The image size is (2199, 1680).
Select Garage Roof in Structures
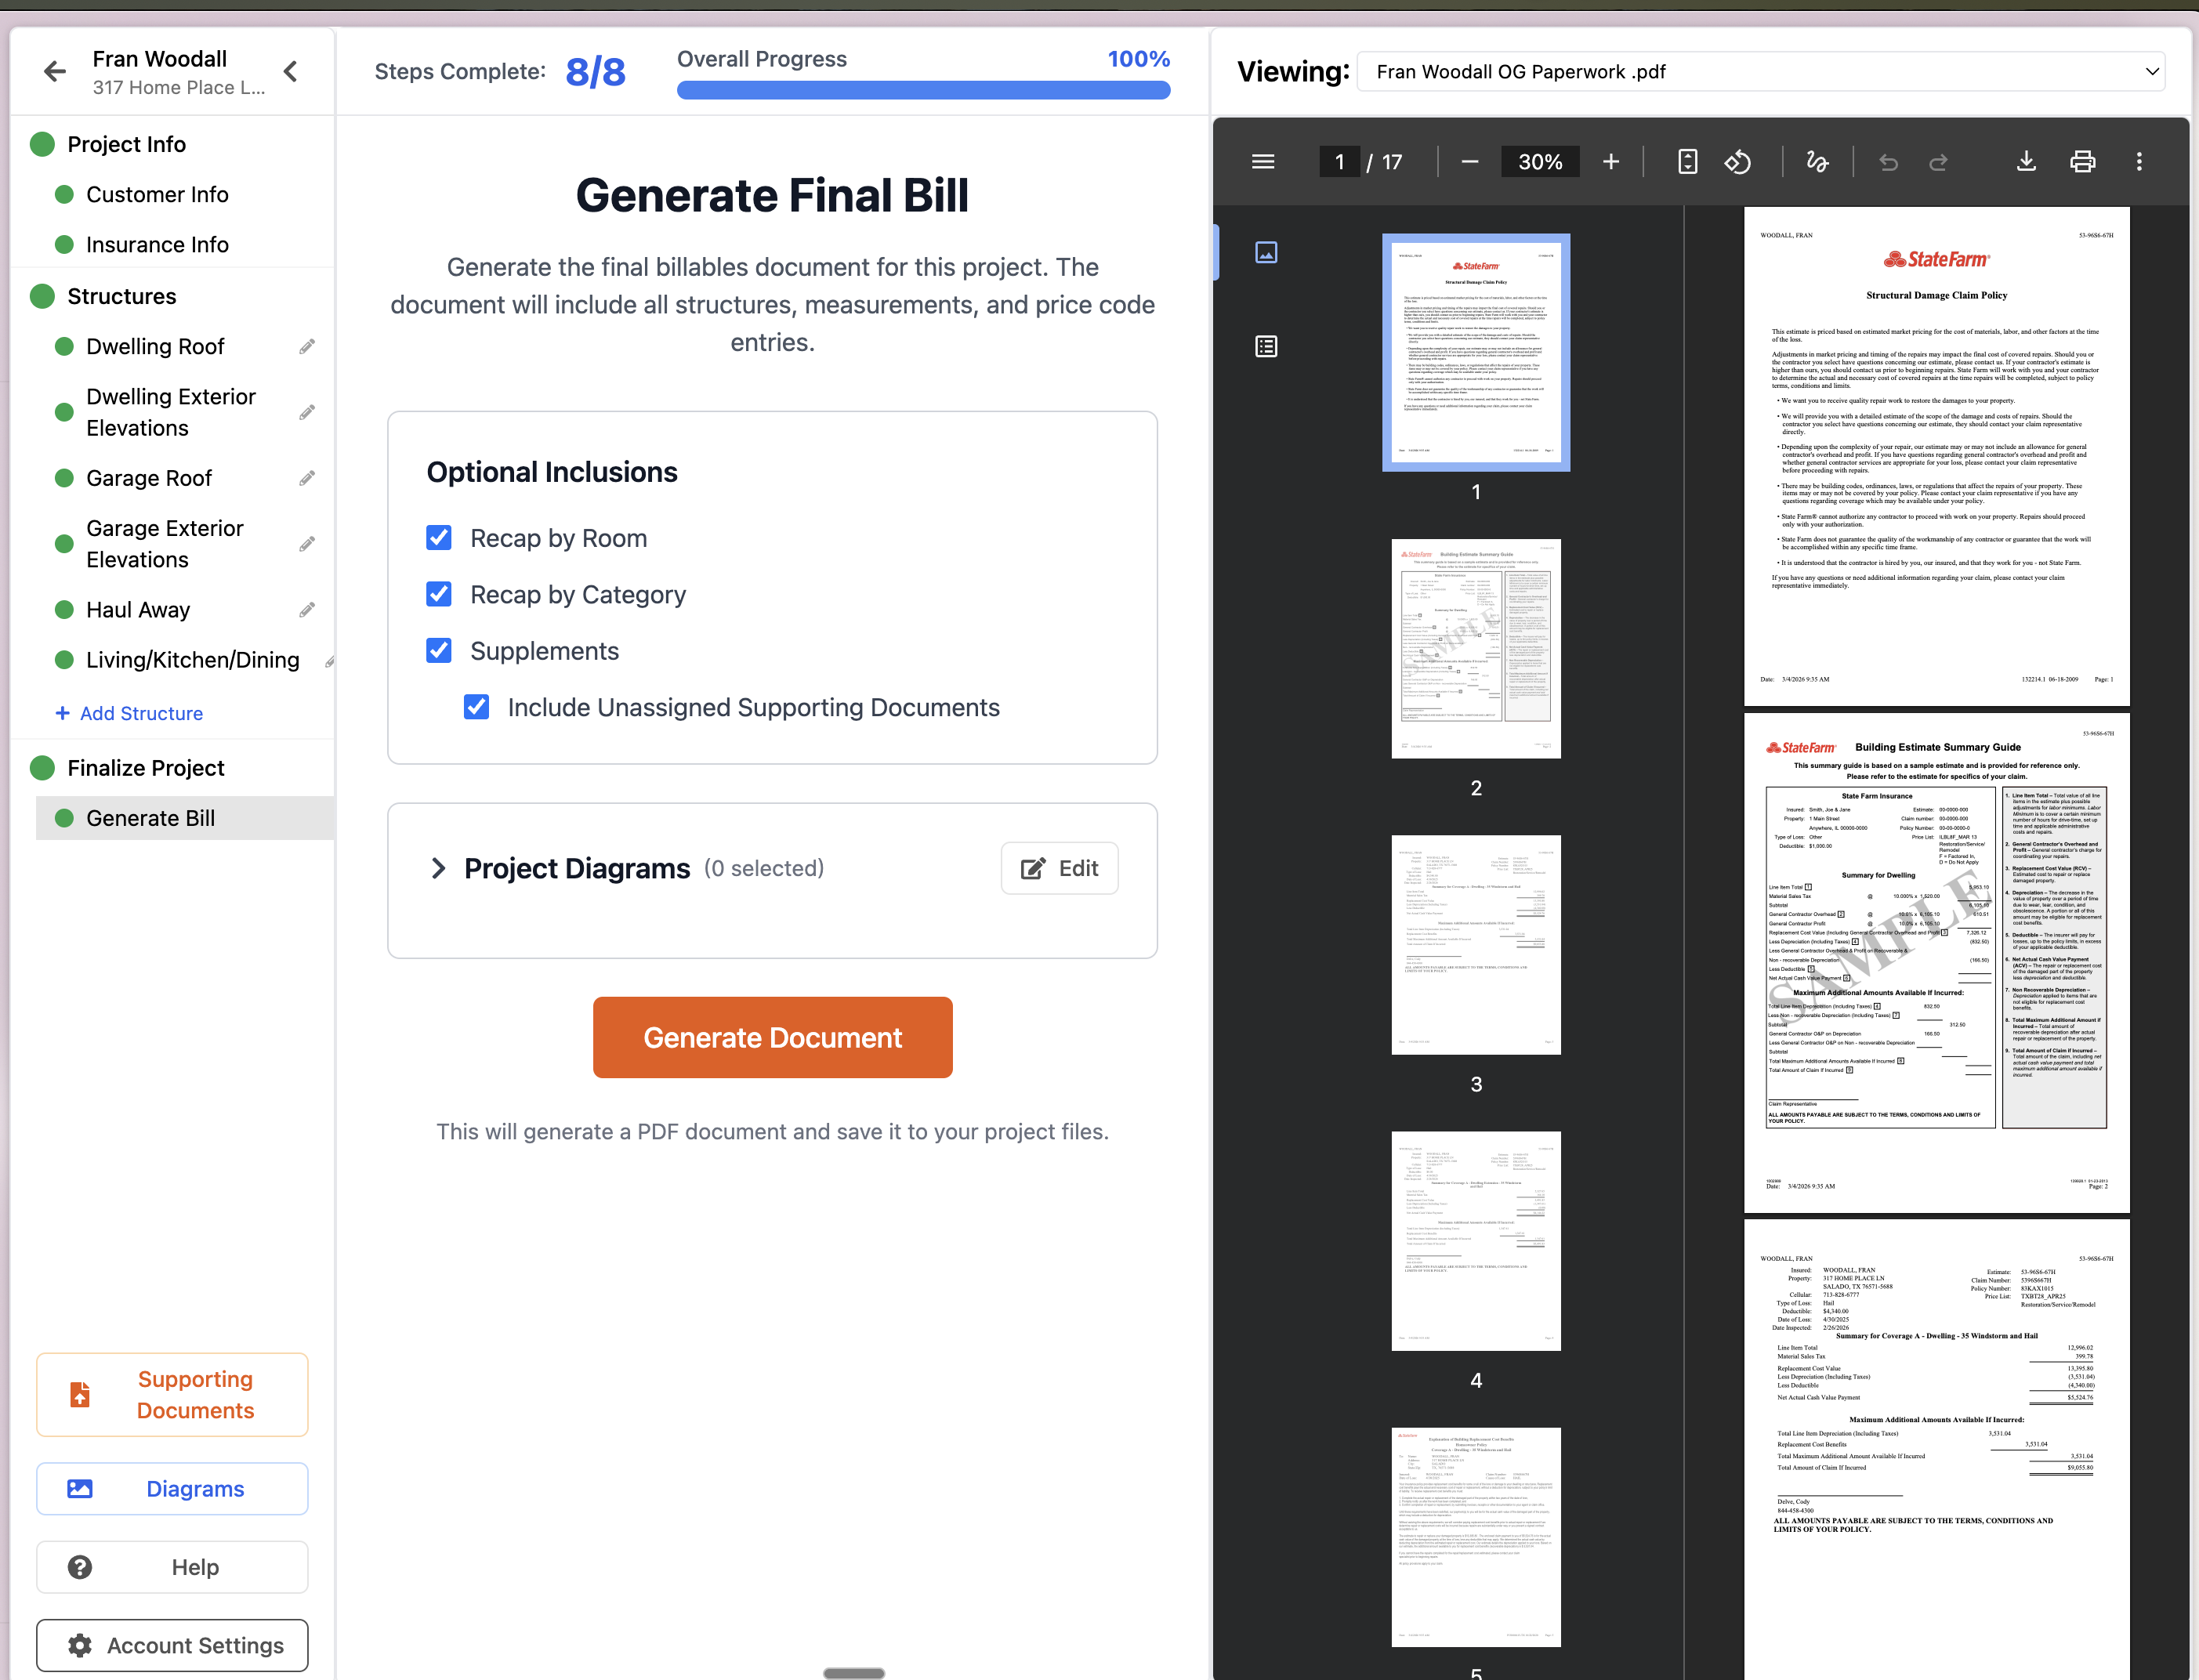pos(149,478)
